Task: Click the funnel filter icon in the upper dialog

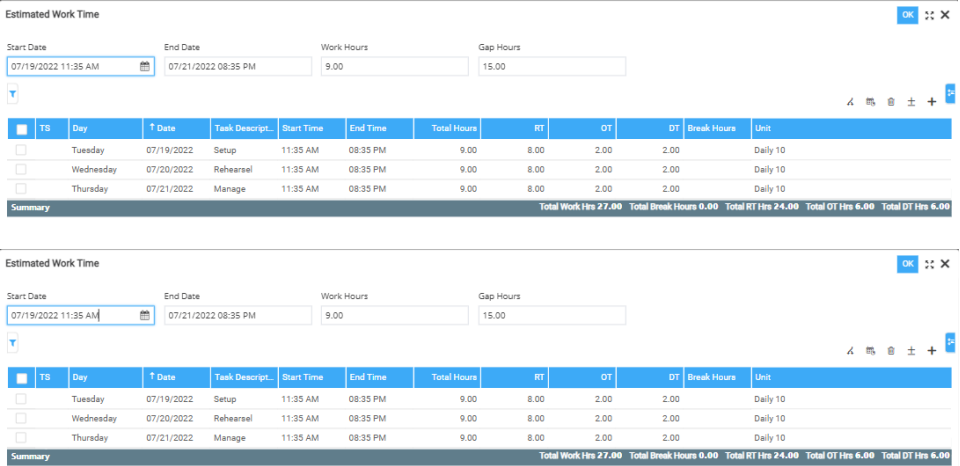Action: 13,94
